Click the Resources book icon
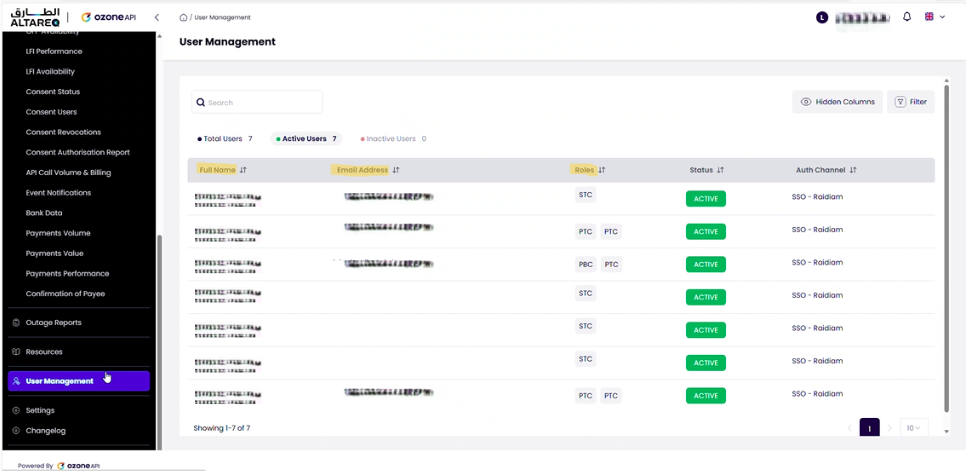966x471 pixels. (17, 352)
